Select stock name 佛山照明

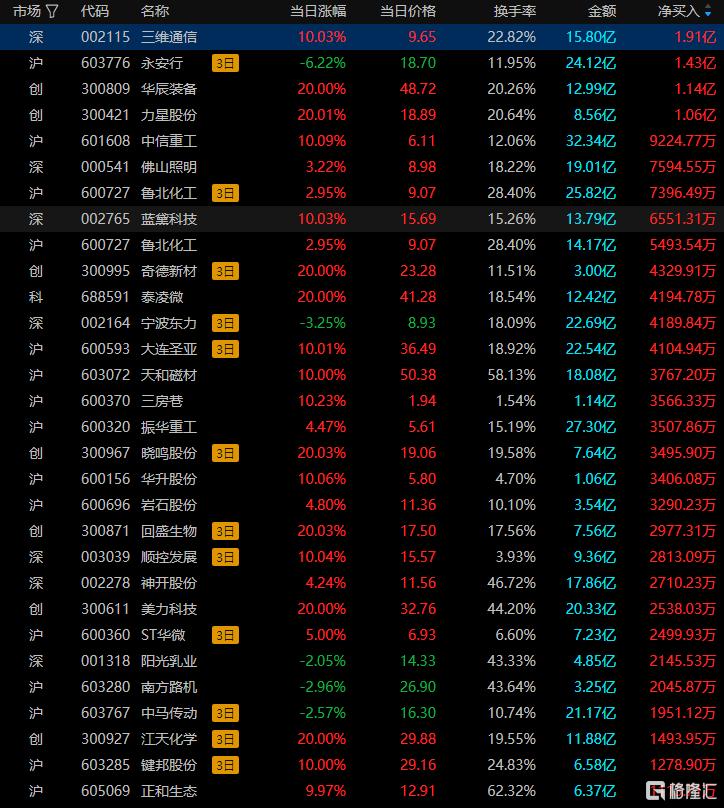click(x=169, y=167)
